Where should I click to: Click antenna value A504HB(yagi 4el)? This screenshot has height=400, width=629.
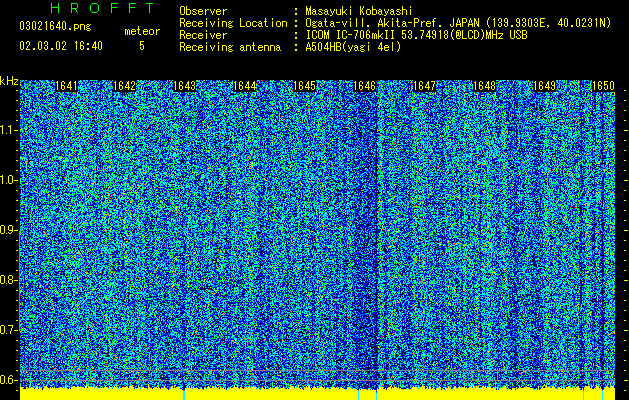[353, 47]
